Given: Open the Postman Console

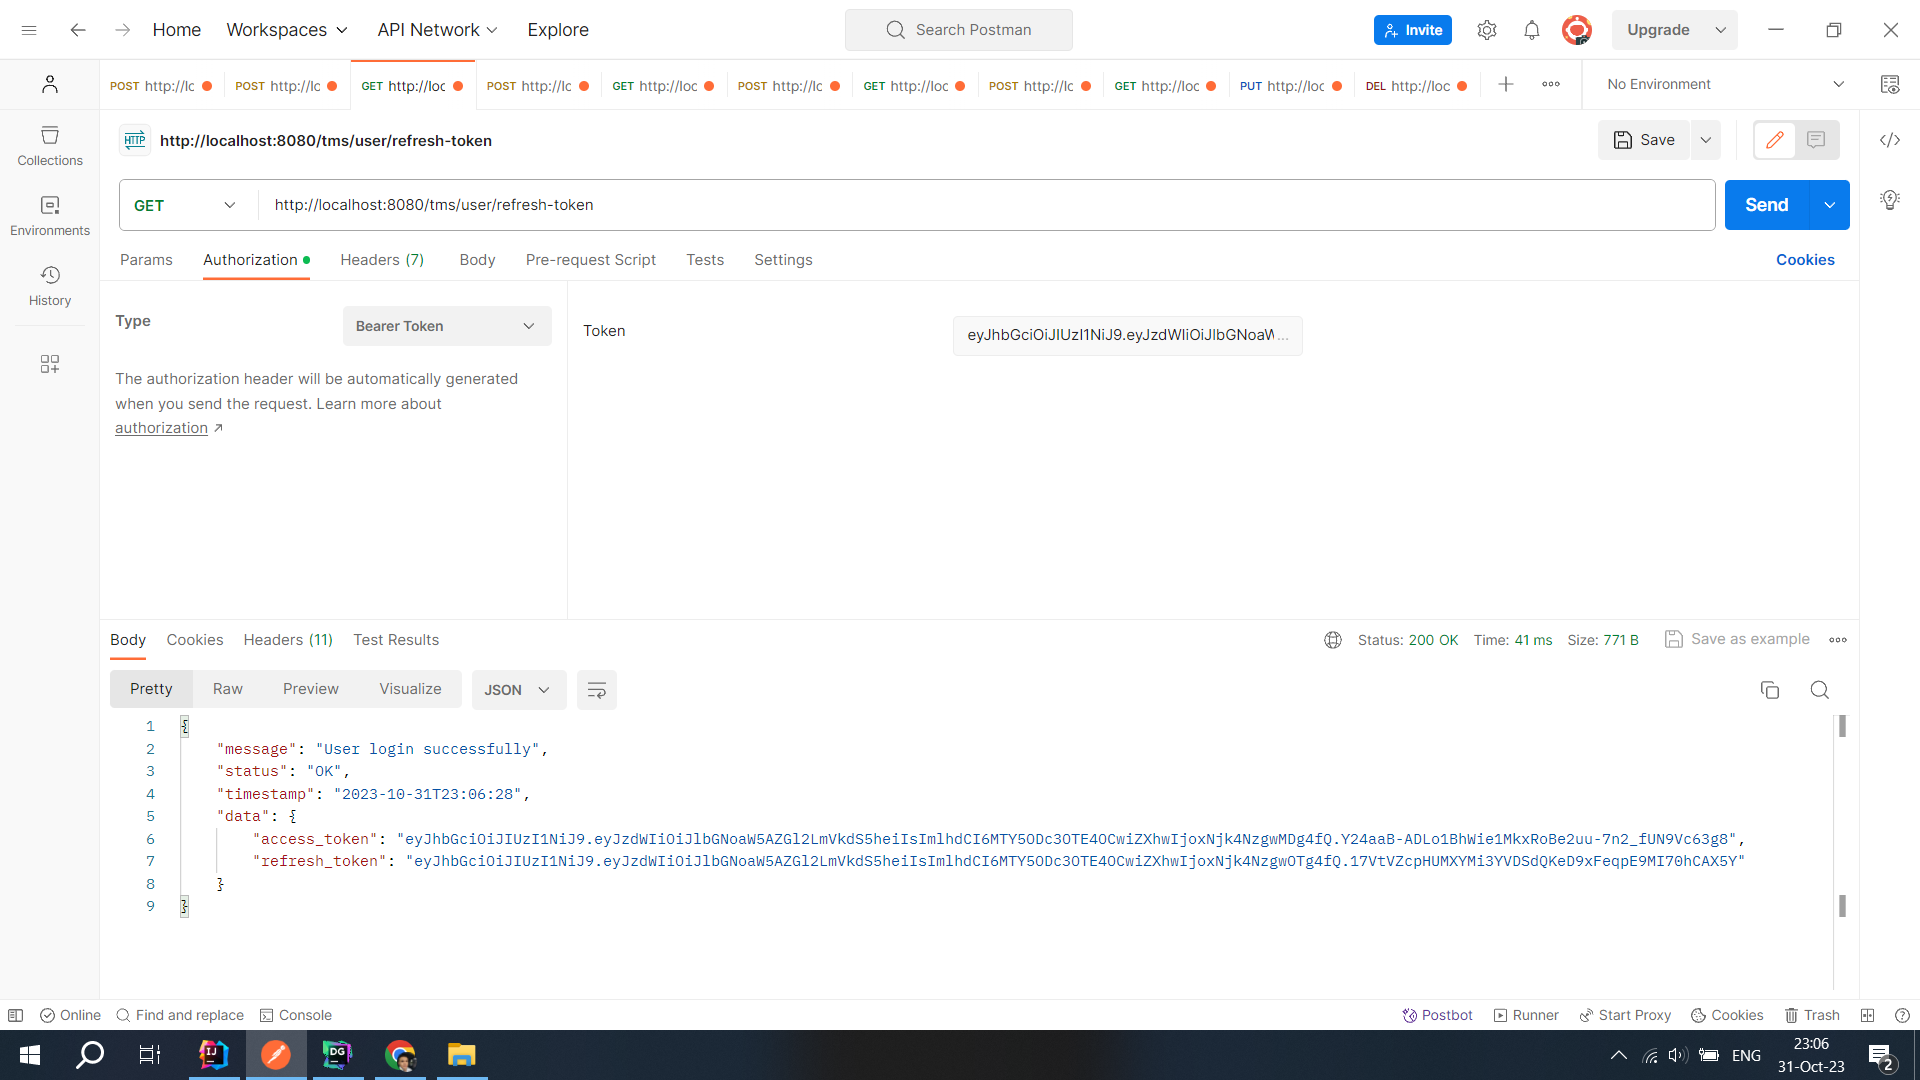Looking at the screenshot, I should click(x=295, y=1015).
